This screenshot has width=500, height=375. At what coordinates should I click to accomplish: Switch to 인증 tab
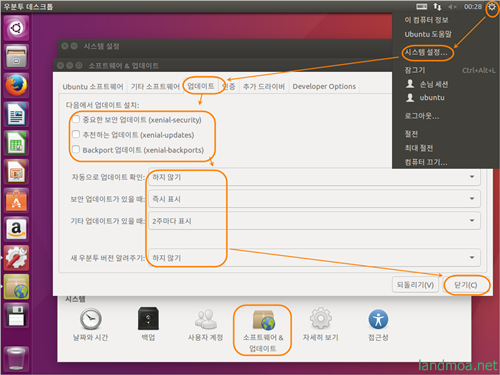point(229,87)
